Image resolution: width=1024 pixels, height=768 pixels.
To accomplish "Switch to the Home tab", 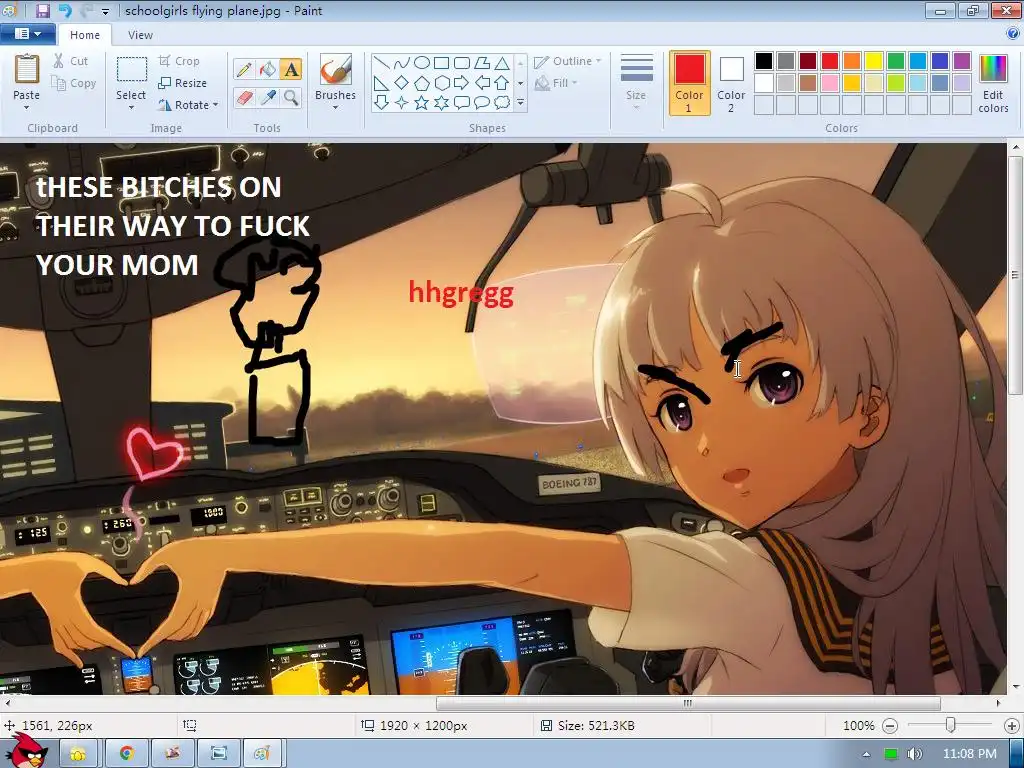I will (x=85, y=35).
